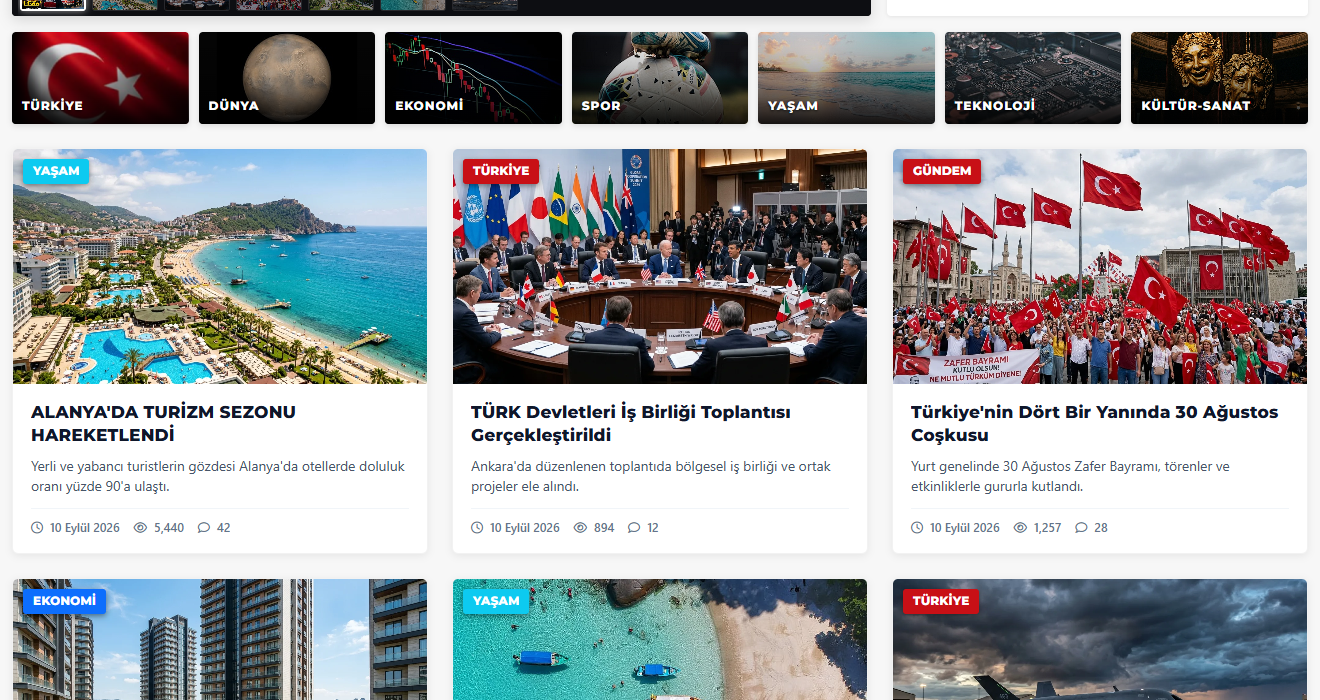This screenshot has width=1320, height=700.
Task: Open the SPOR category tile
Action: [660, 78]
